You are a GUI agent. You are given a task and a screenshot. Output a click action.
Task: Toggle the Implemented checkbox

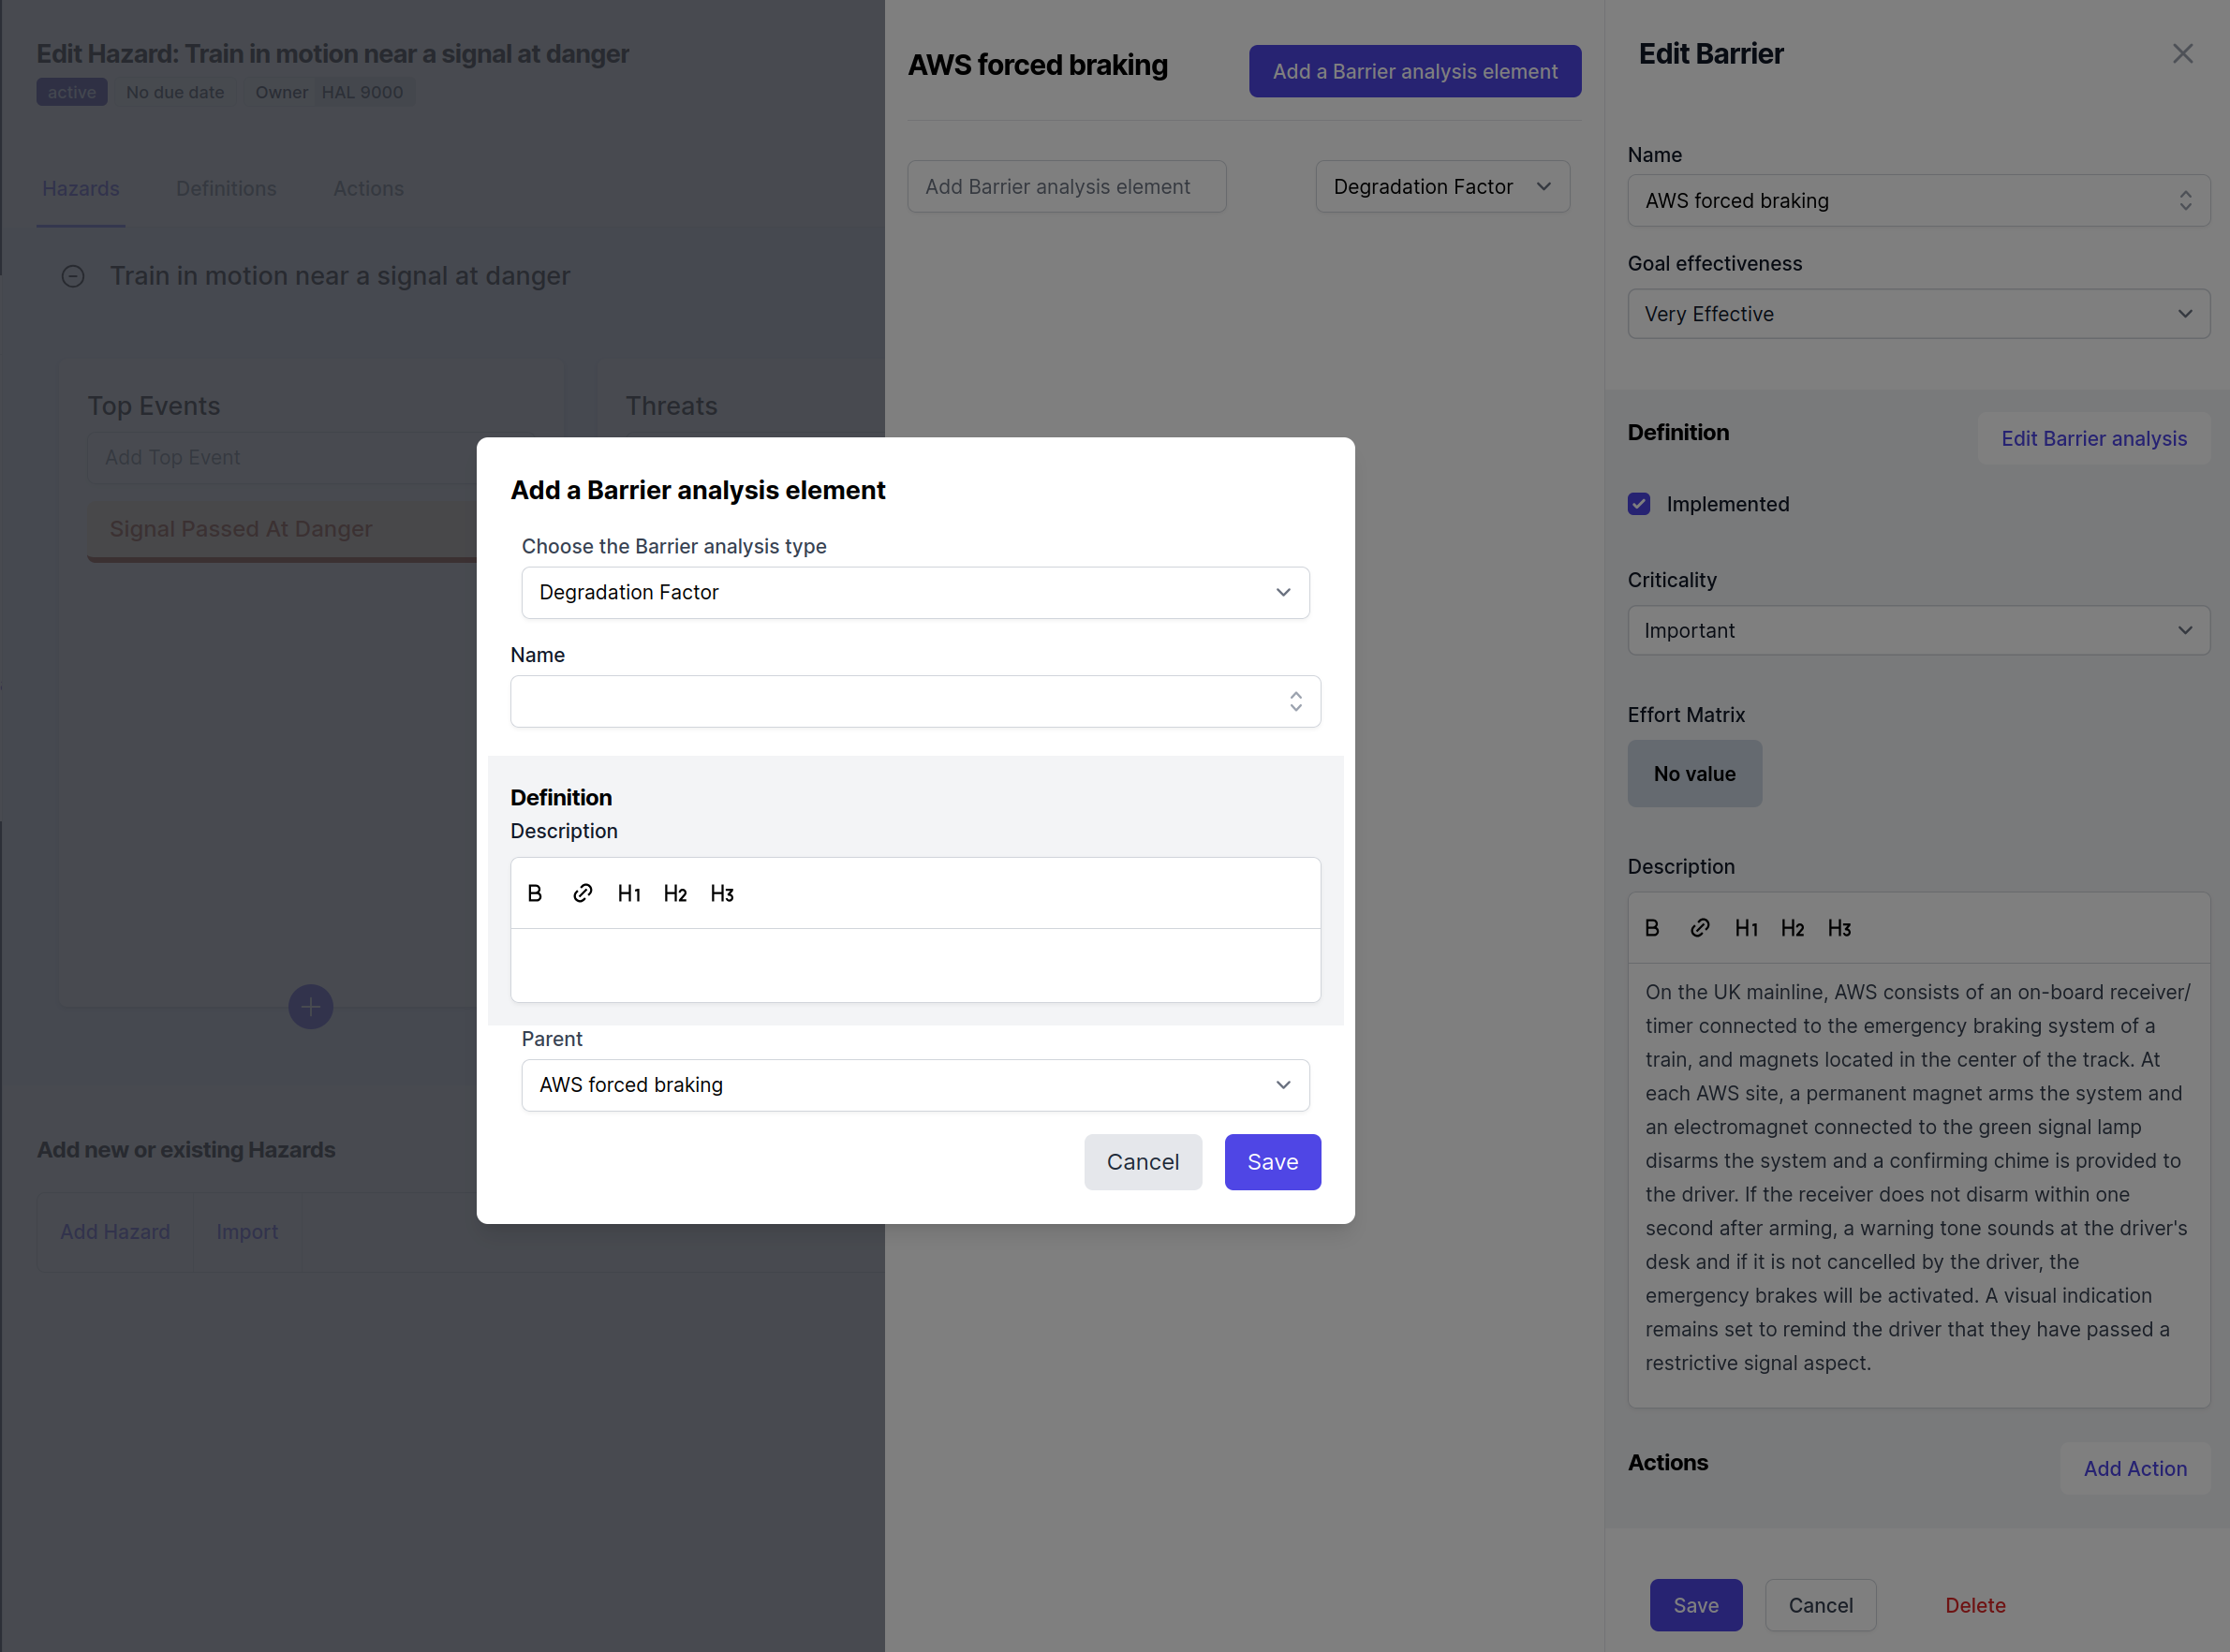(x=1639, y=504)
